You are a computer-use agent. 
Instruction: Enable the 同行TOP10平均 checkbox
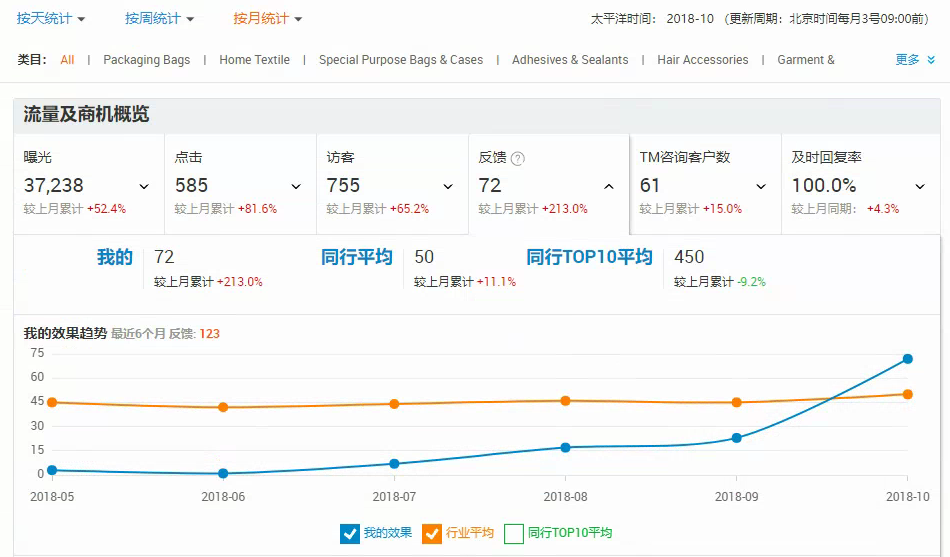pos(514,533)
